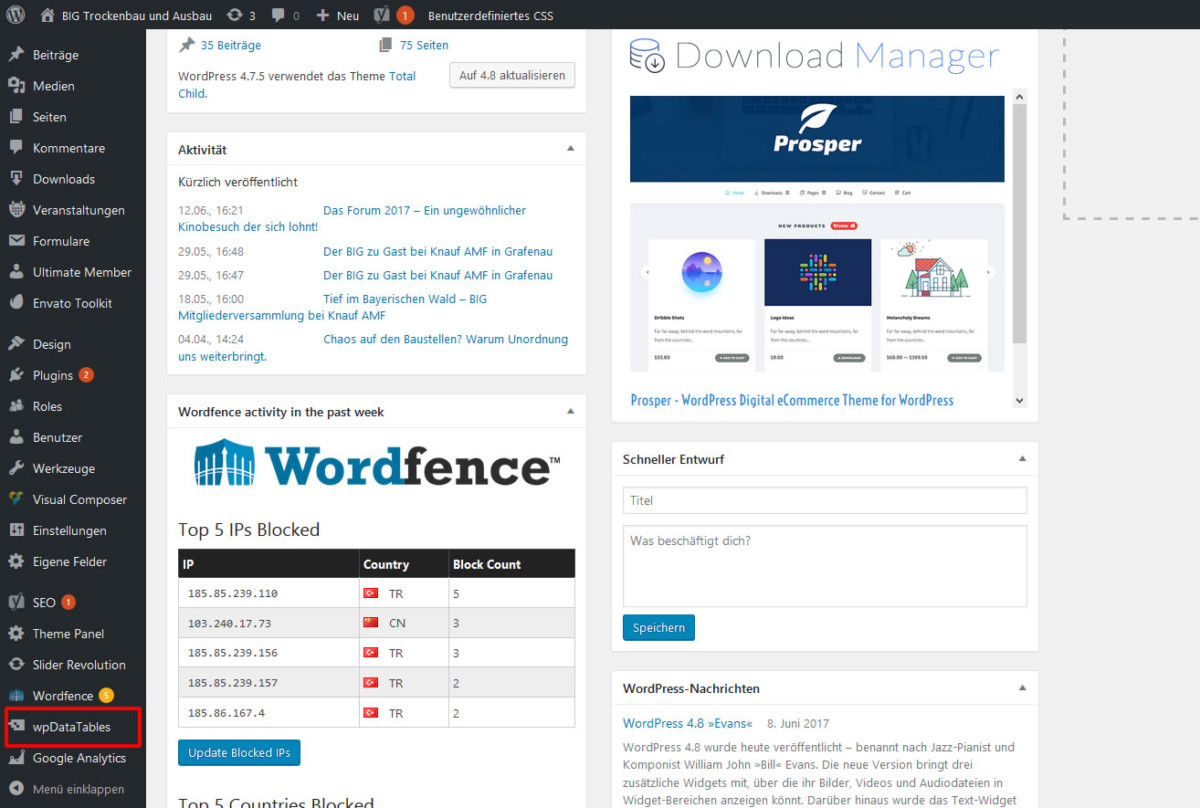1200x808 pixels.
Task: Click the Slider Revolution refresh icon
Action: point(16,665)
